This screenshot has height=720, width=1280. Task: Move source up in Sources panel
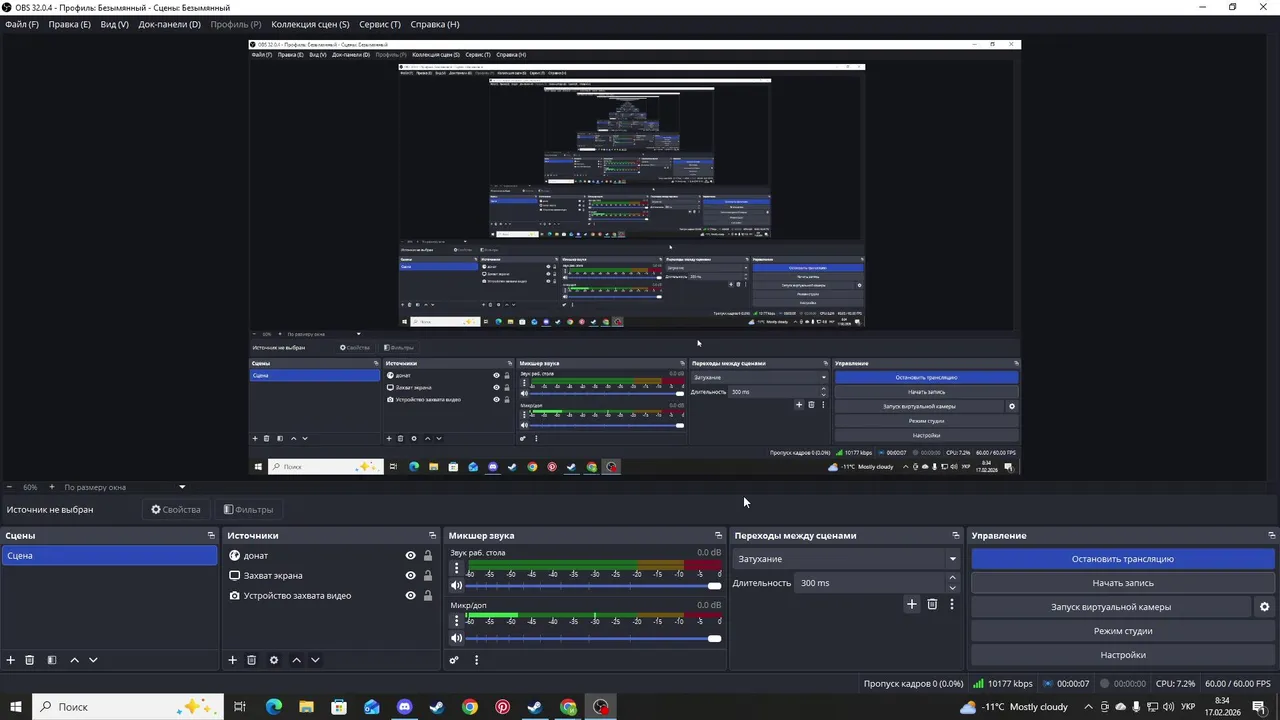296,660
